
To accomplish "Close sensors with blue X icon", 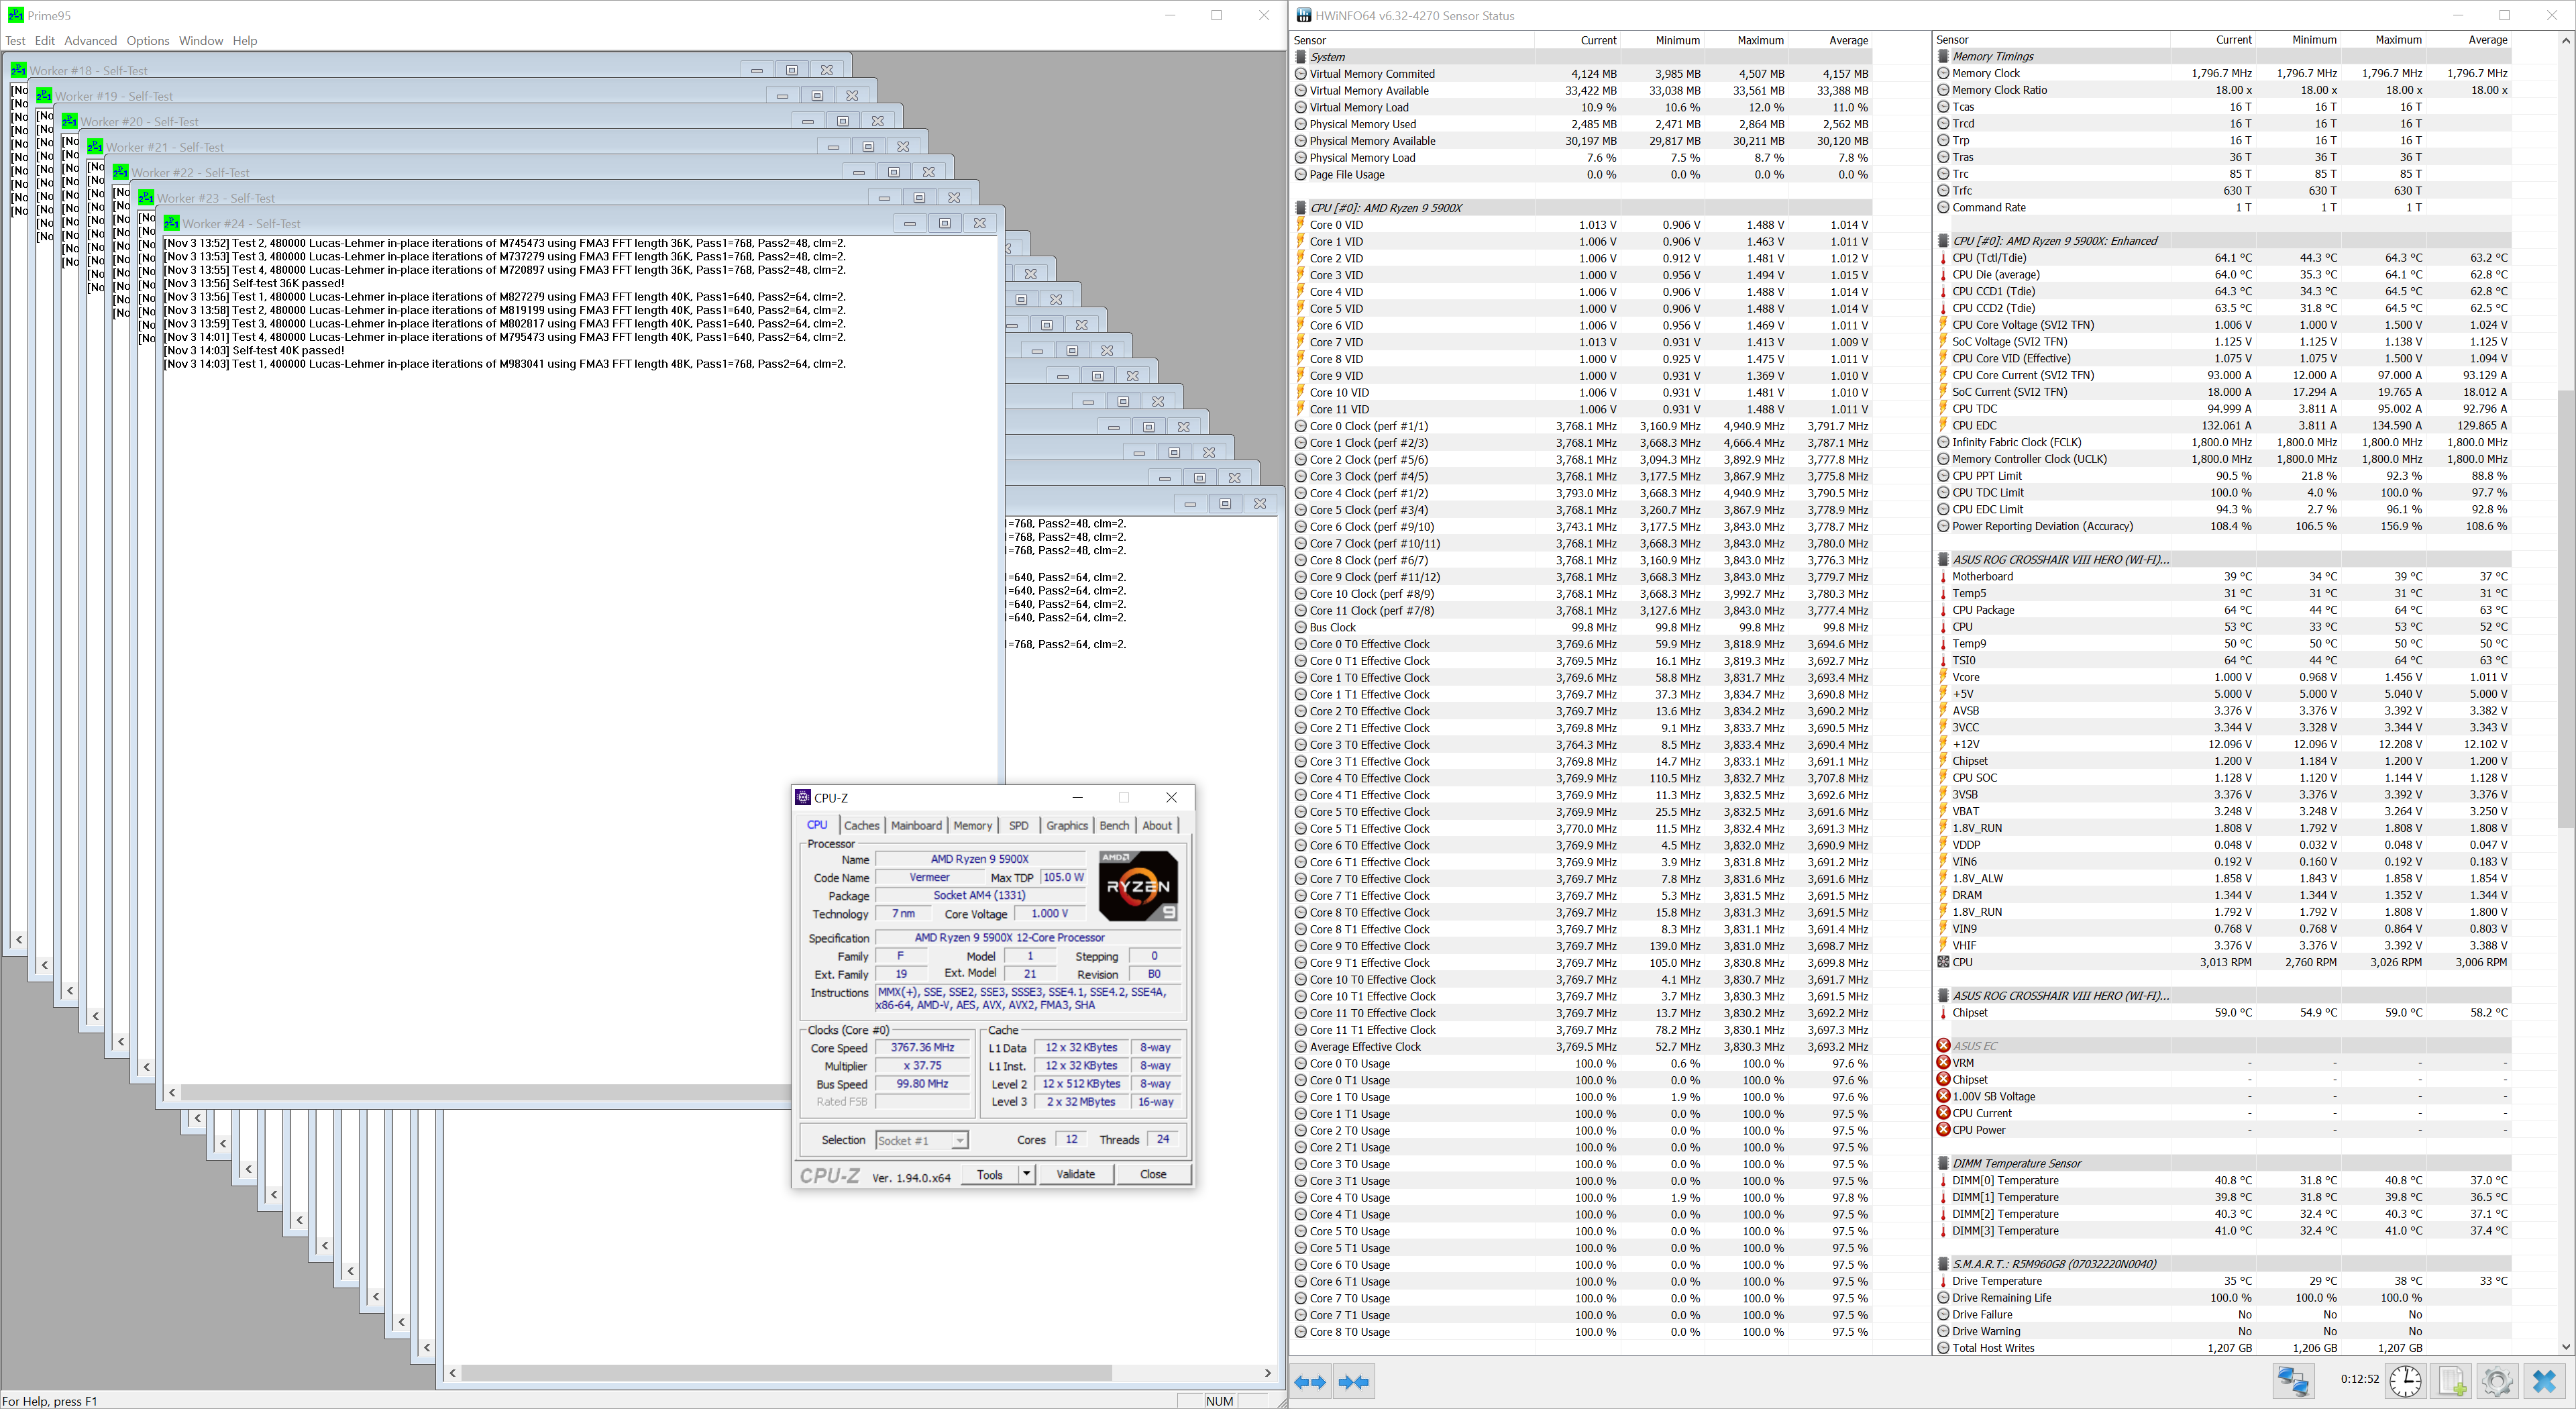I will click(x=2544, y=1381).
